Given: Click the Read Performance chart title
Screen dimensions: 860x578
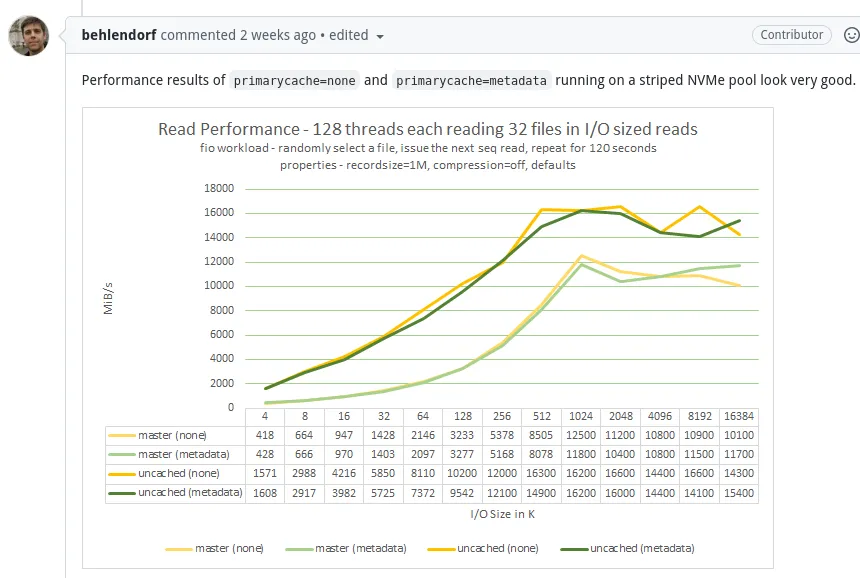Looking at the screenshot, I should (427, 129).
